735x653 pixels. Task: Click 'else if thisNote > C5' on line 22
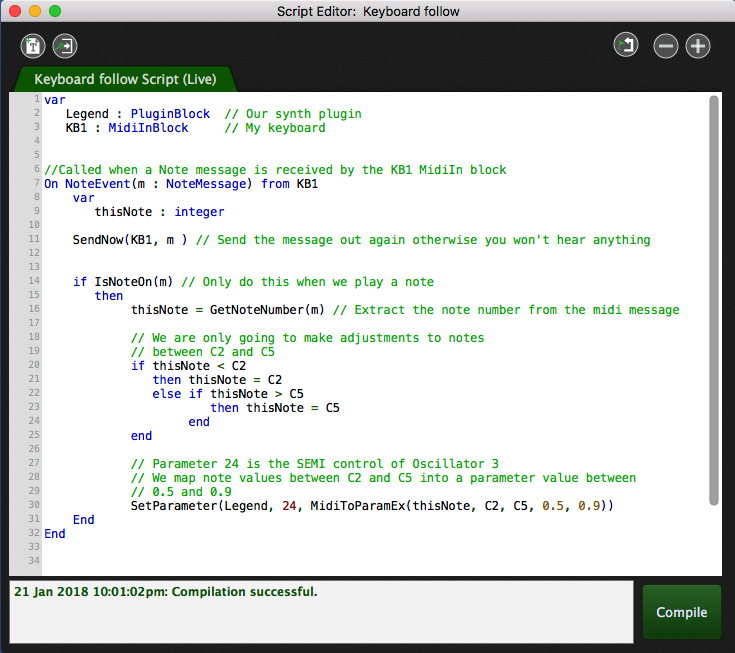coord(228,394)
